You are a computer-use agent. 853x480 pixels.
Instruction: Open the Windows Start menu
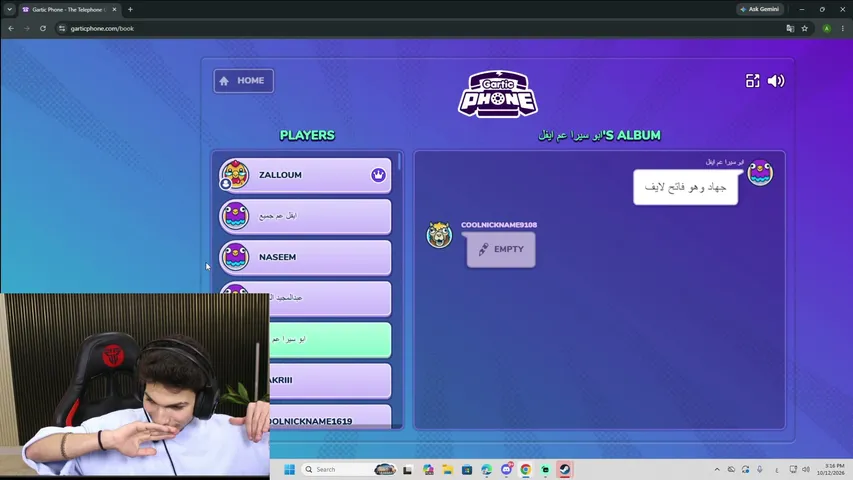tap(289, 469)
